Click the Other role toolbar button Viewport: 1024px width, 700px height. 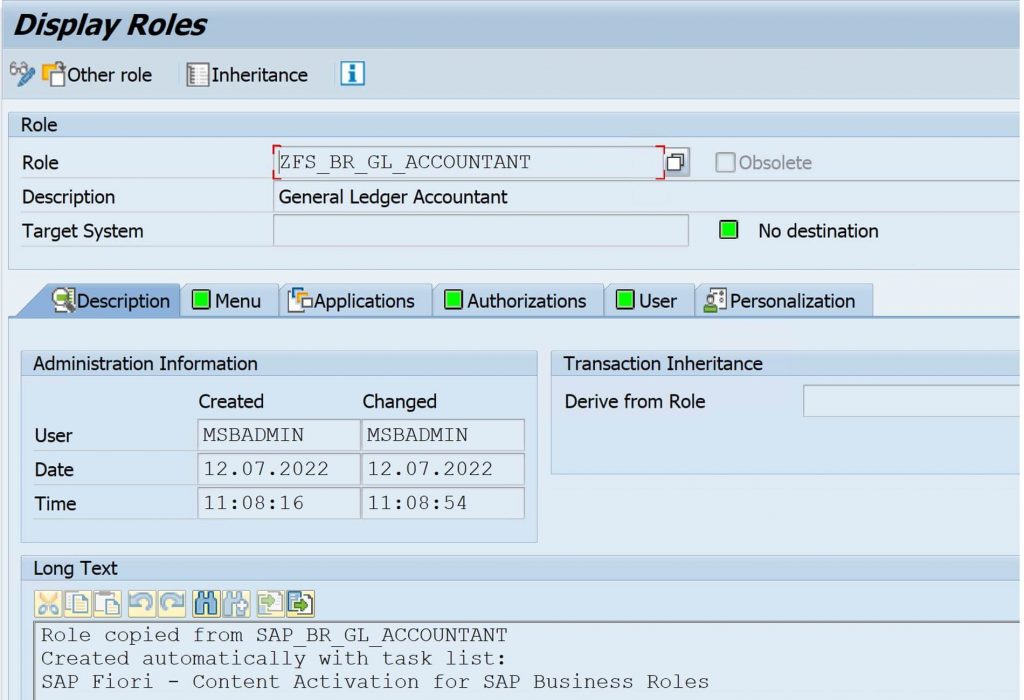point(97,74)
